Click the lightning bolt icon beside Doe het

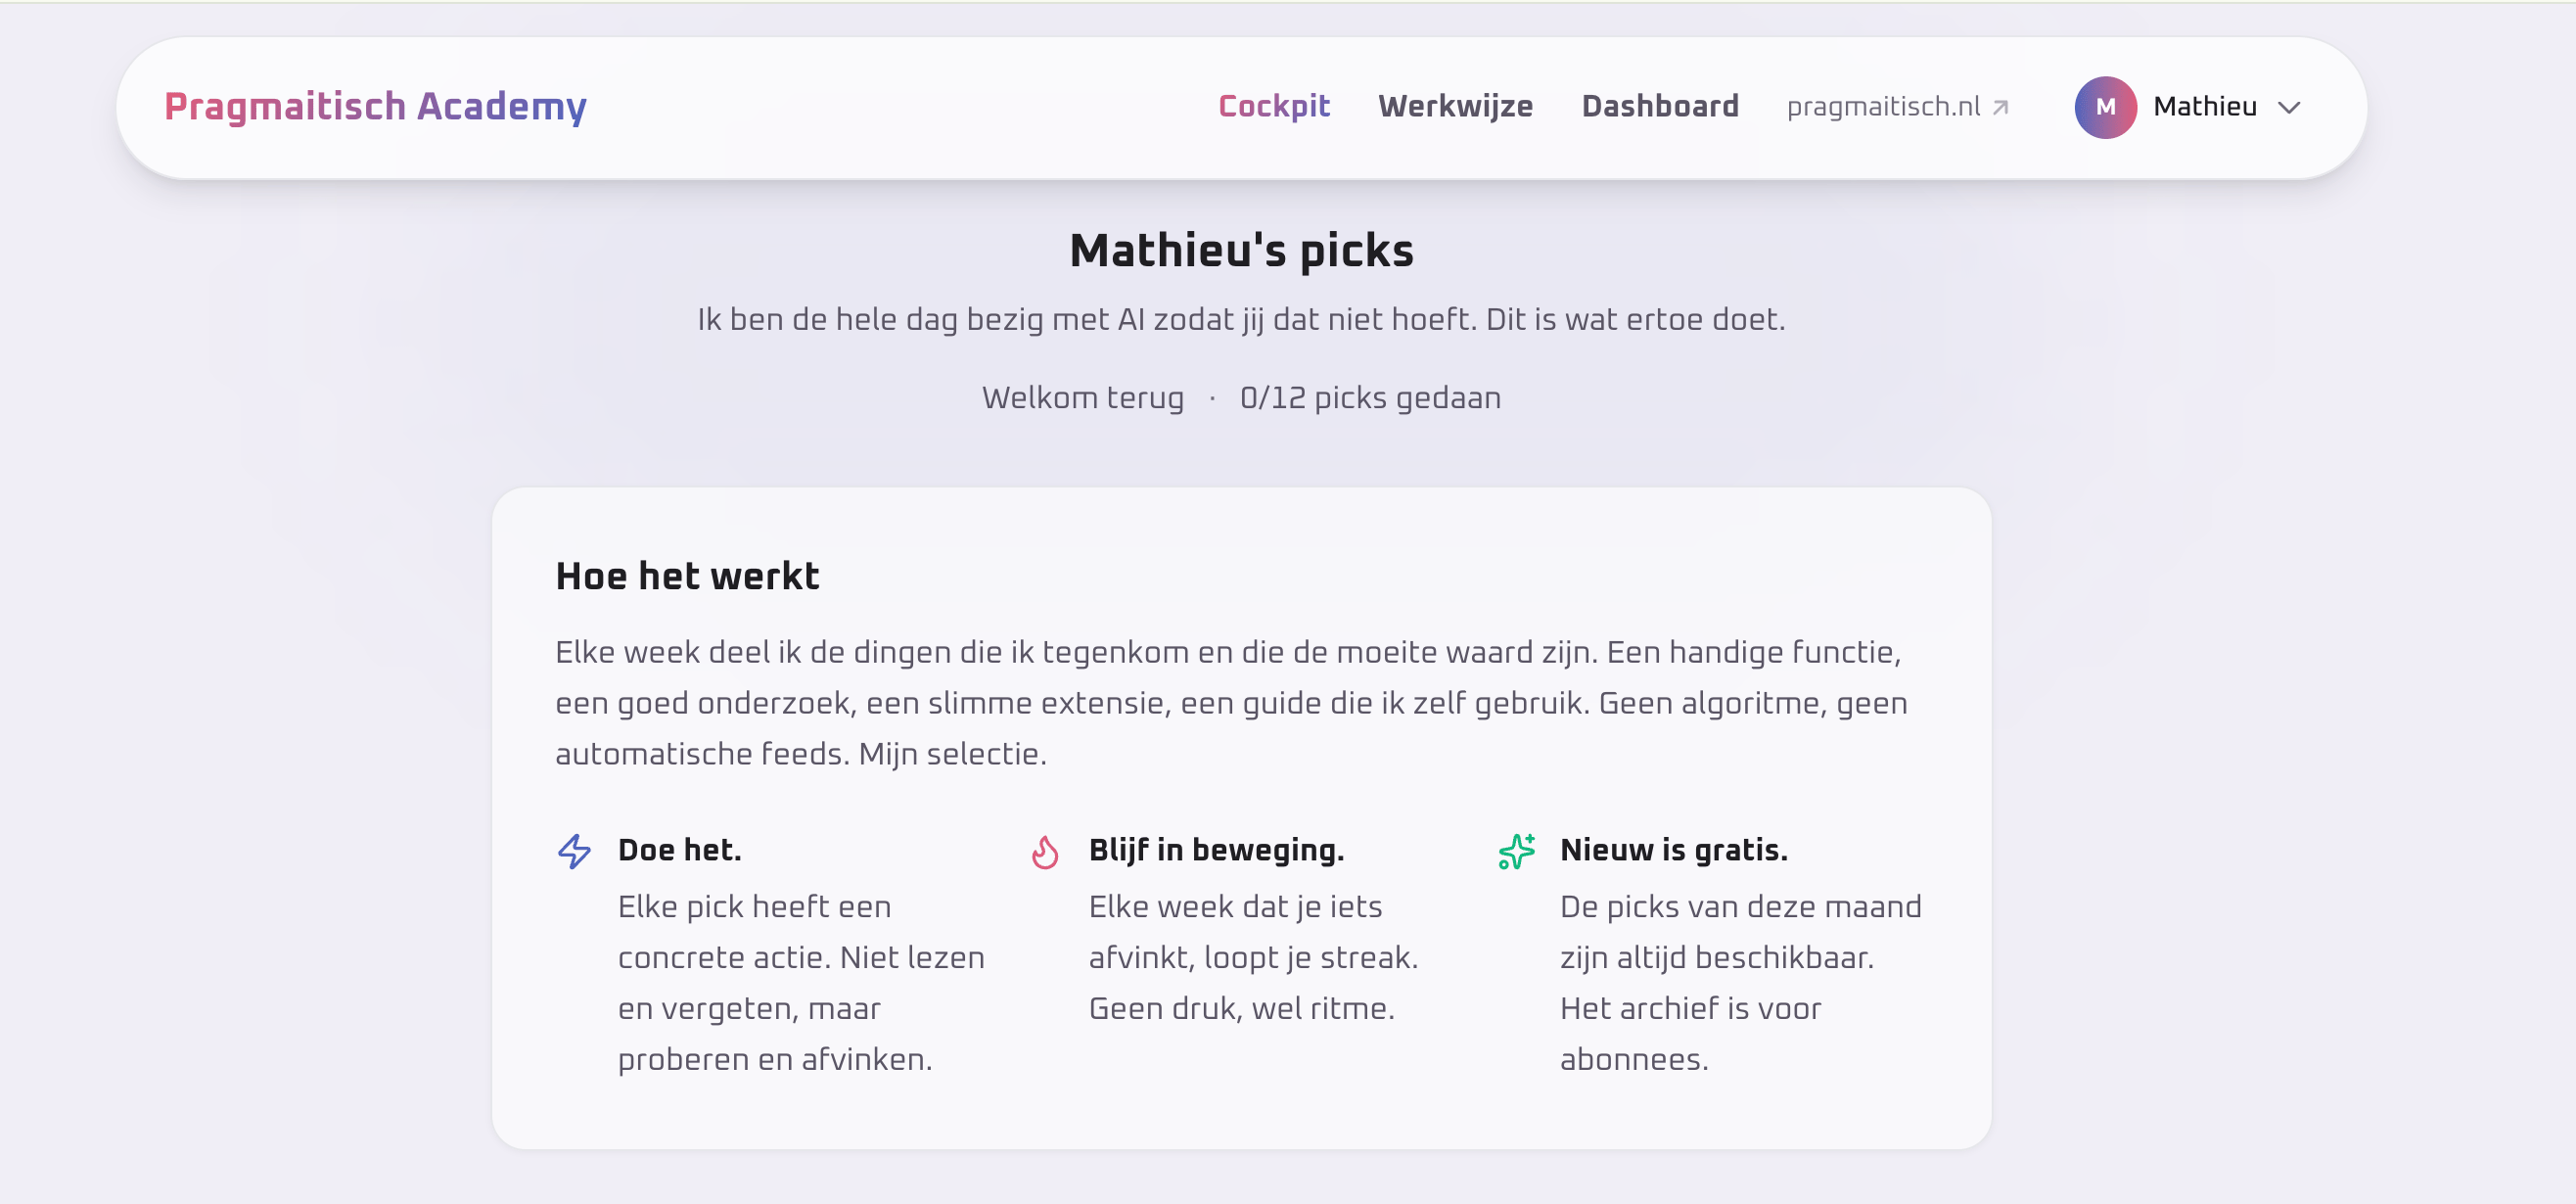coord(574,851)
